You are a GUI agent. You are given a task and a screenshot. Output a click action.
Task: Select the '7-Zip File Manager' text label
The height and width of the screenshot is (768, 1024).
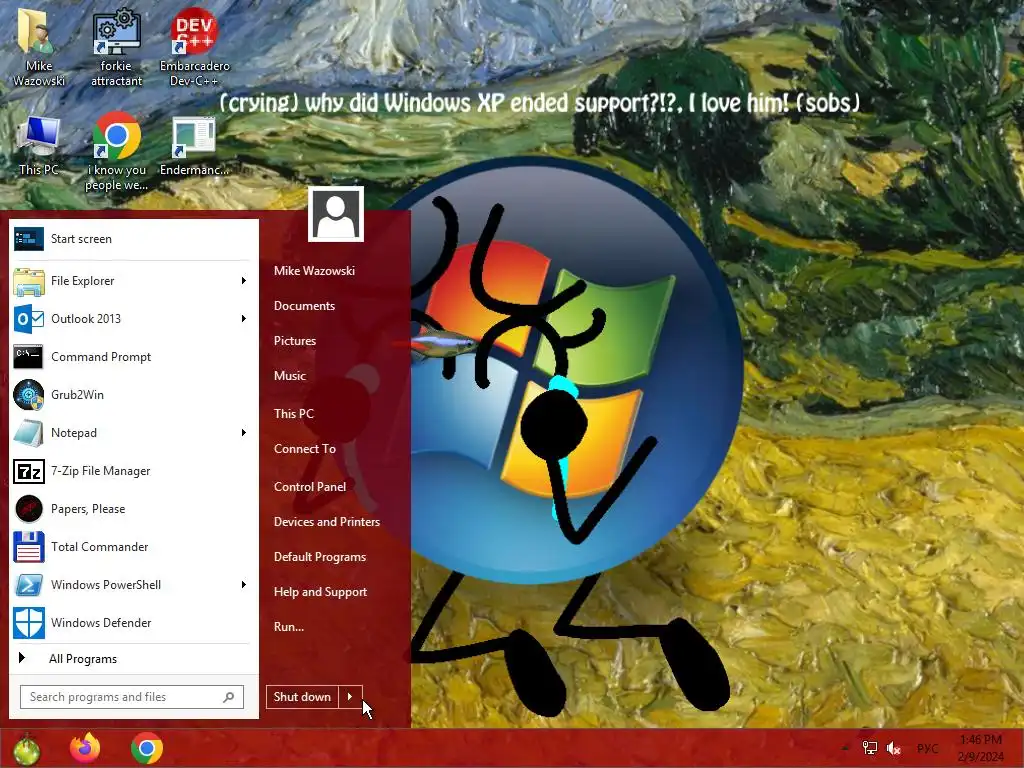(101, 471)
